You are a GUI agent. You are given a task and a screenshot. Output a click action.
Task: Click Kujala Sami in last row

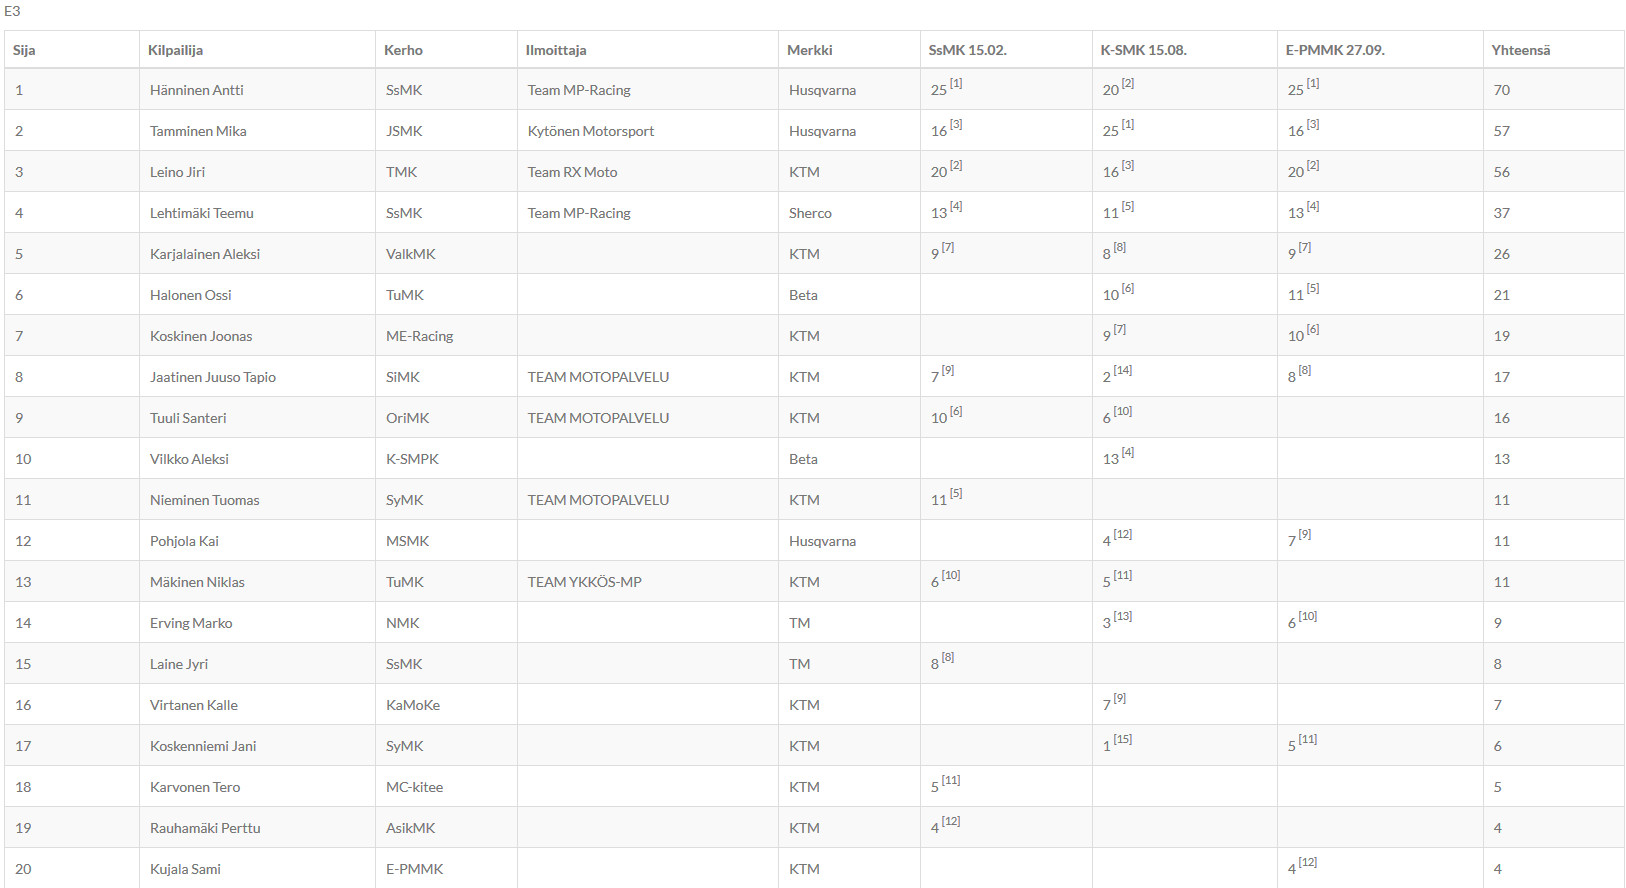pyautogui.click(x=185, y=869)
